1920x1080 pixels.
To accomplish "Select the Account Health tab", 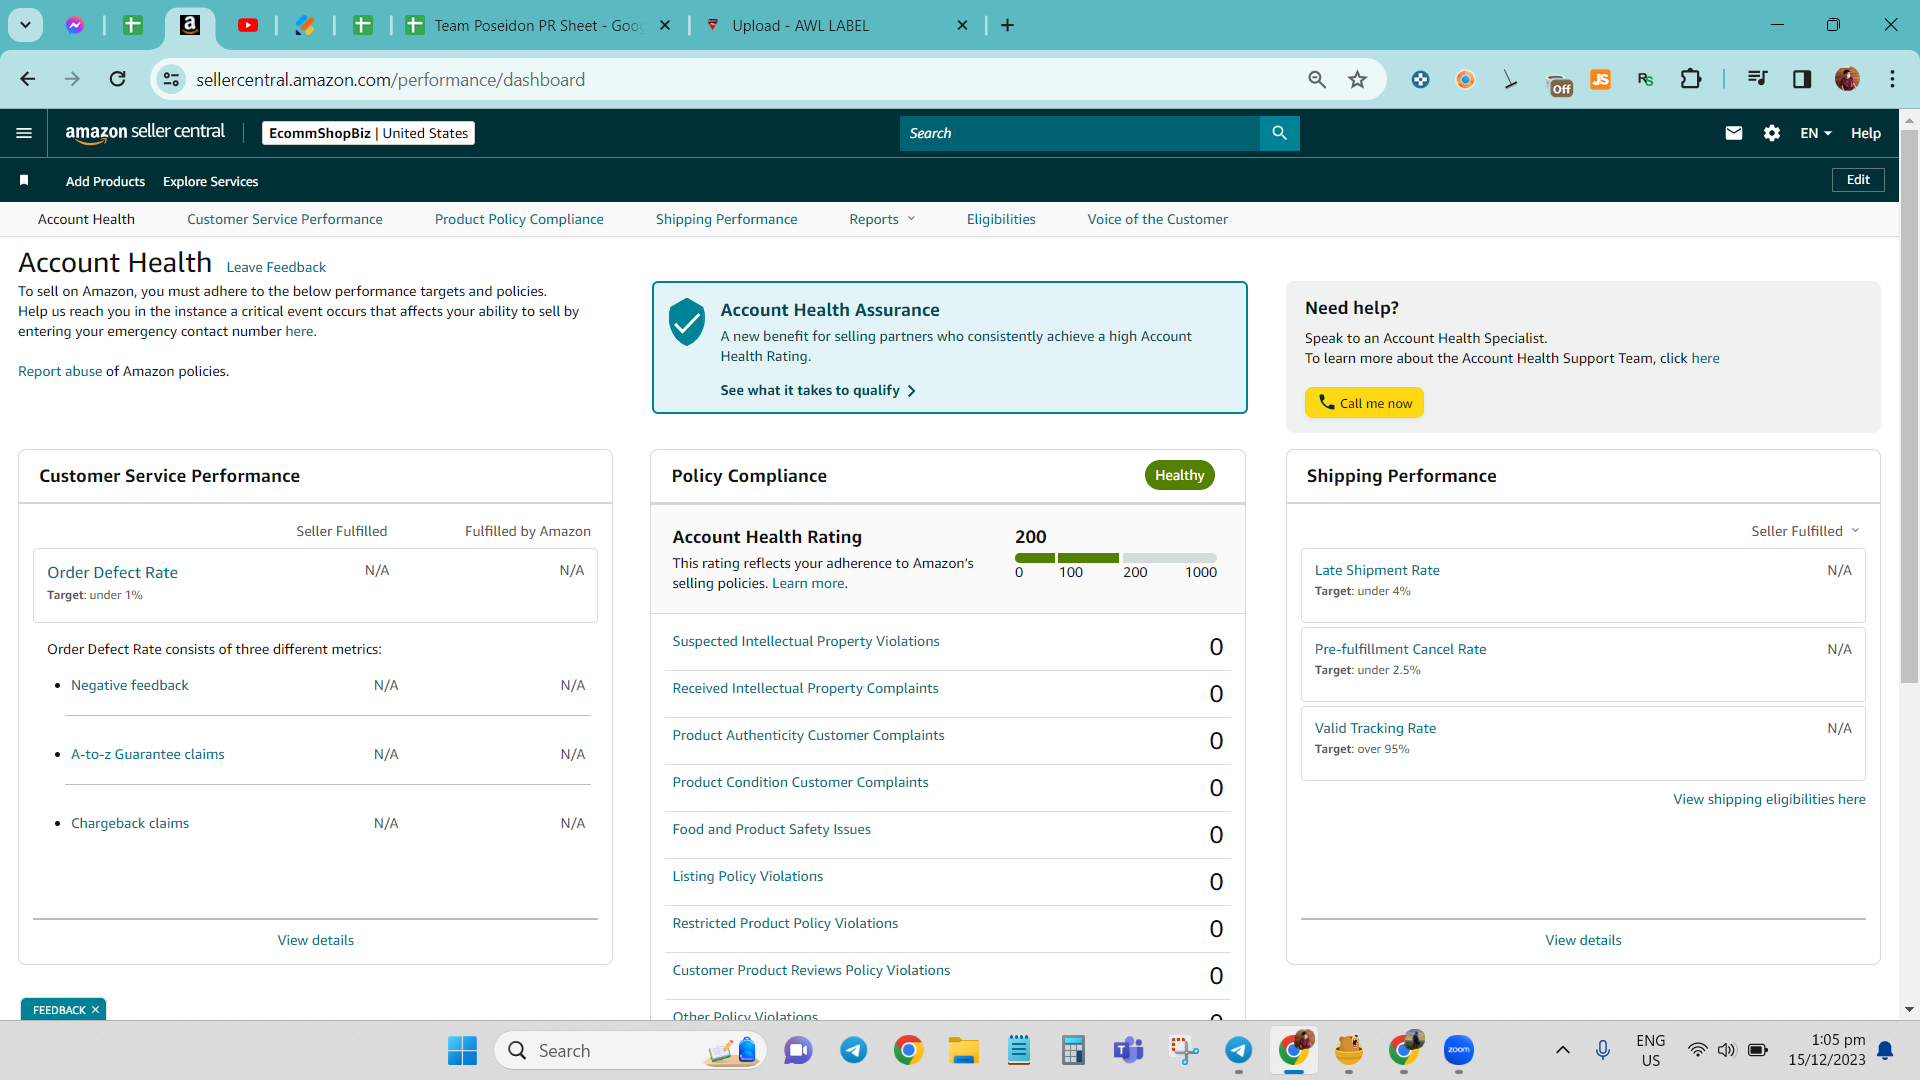I will (x=86, y=219).
